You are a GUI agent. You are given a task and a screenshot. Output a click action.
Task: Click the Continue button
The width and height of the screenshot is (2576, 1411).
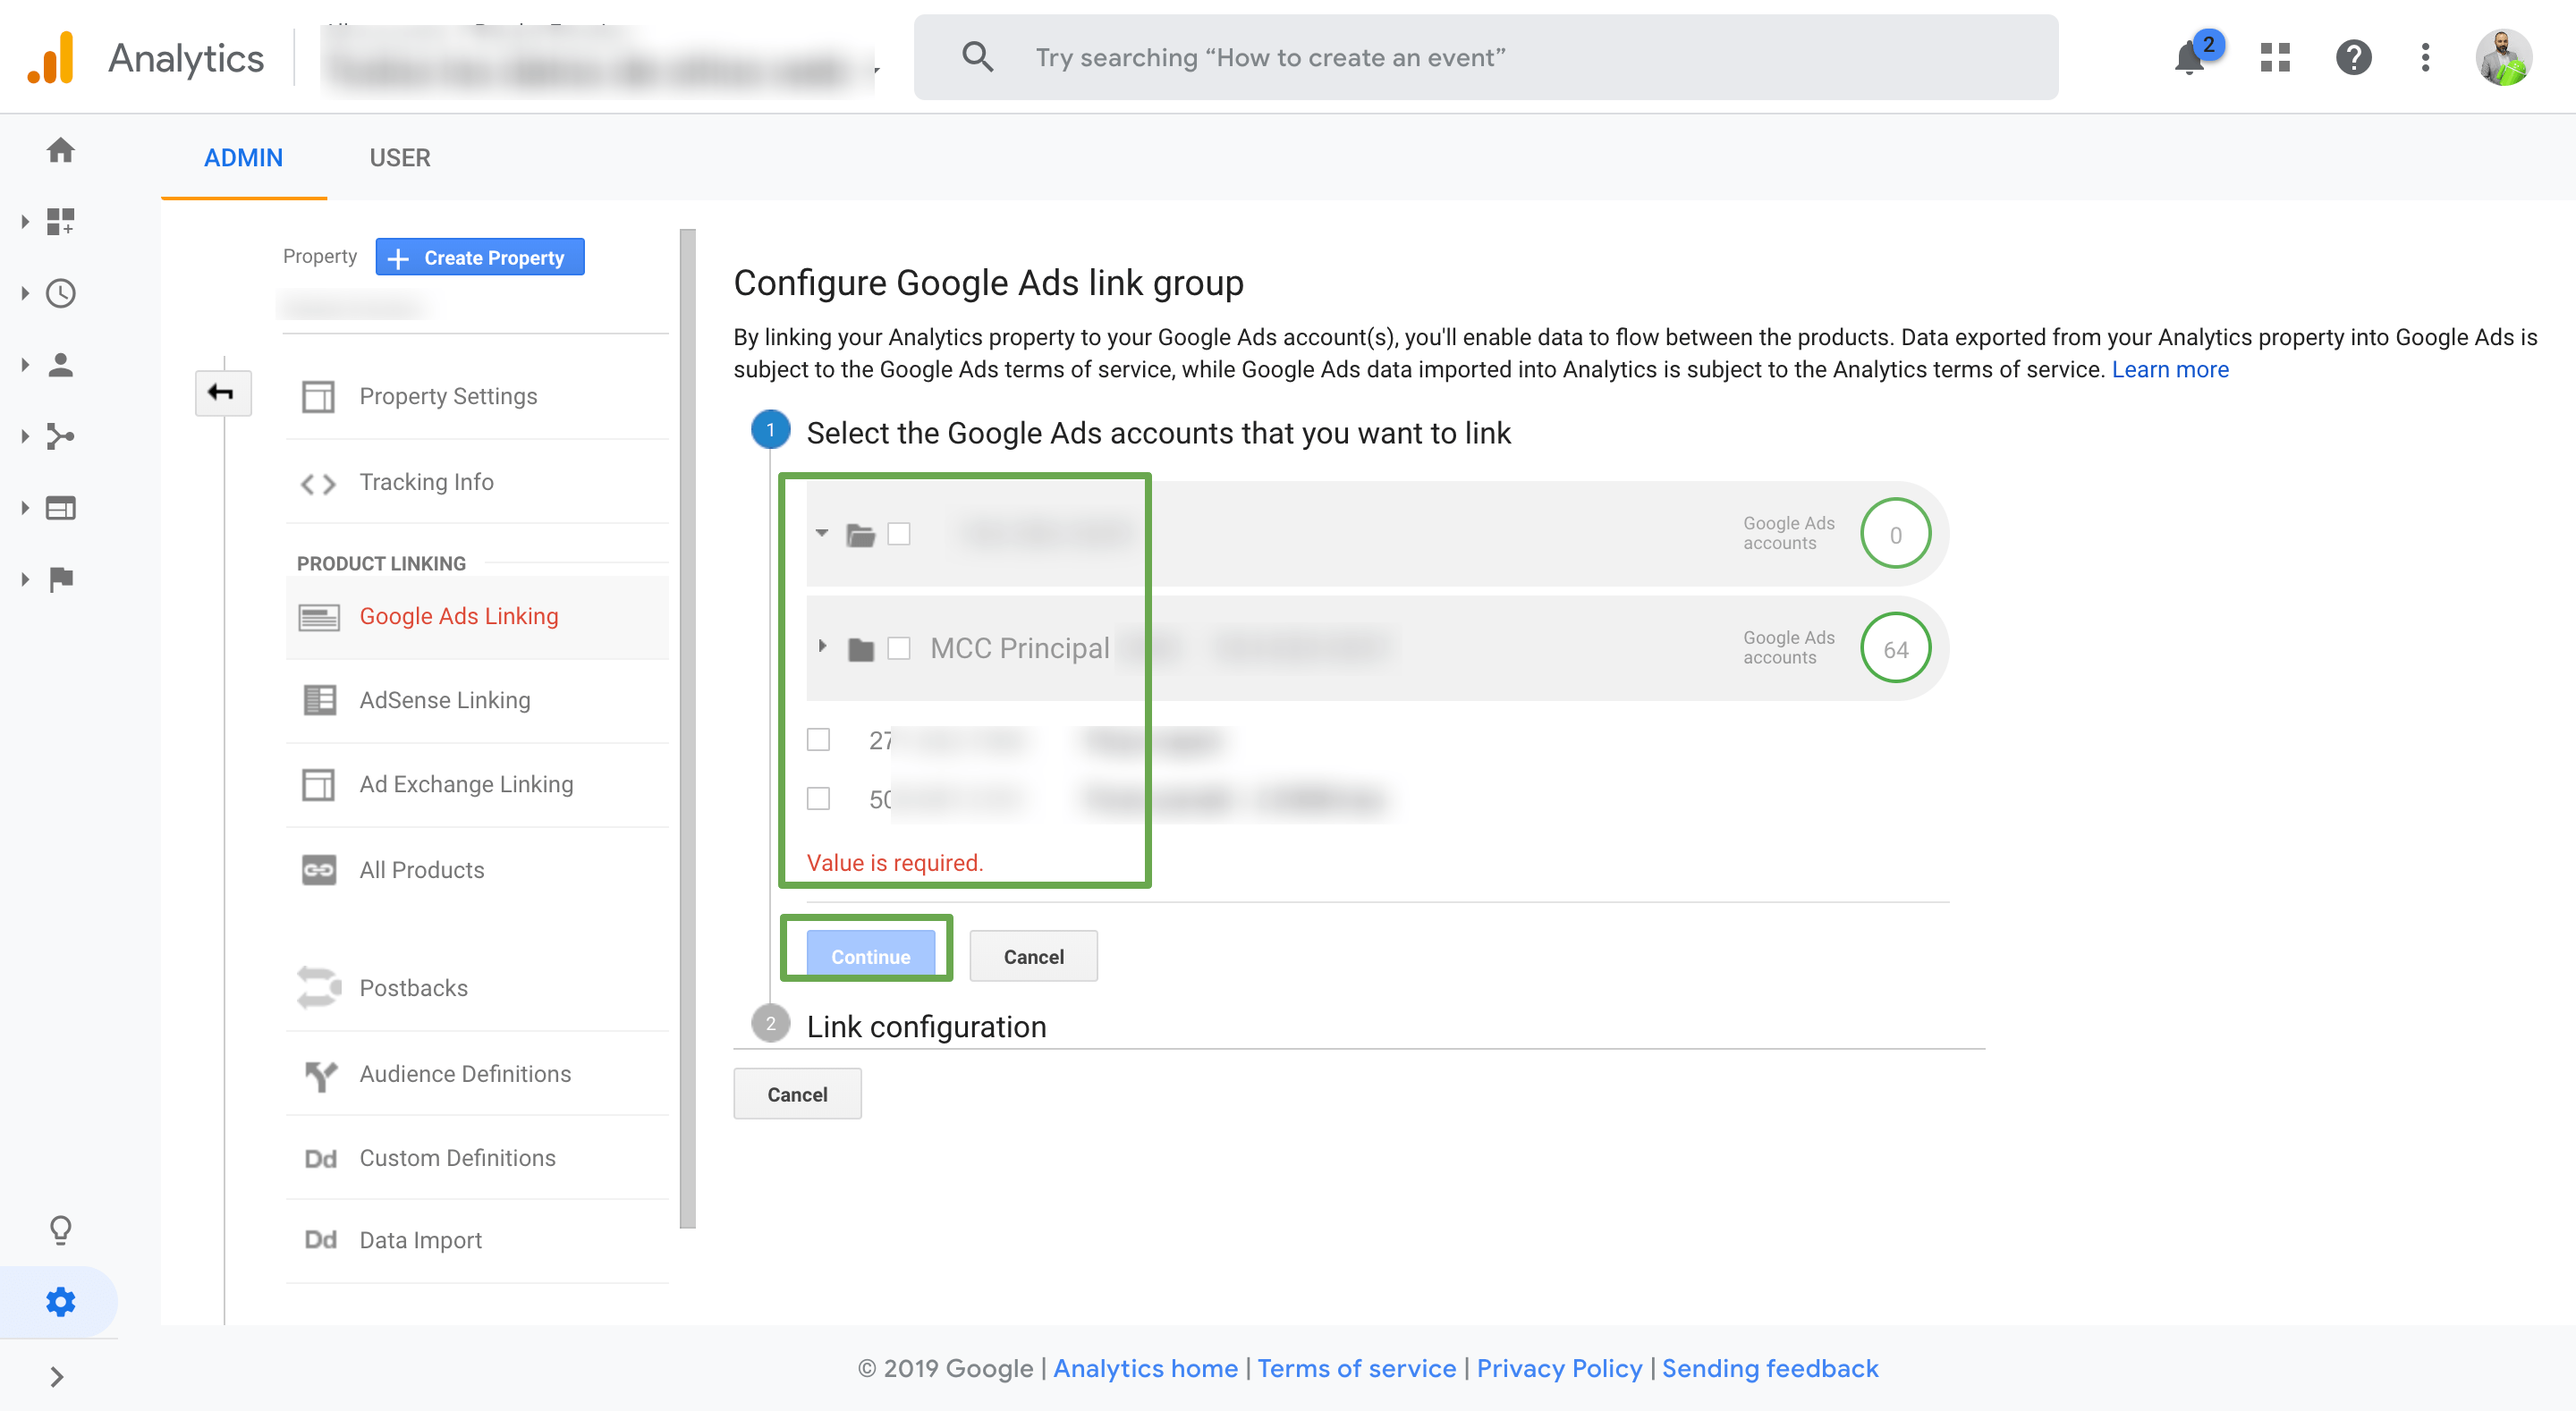pos(870,955)
